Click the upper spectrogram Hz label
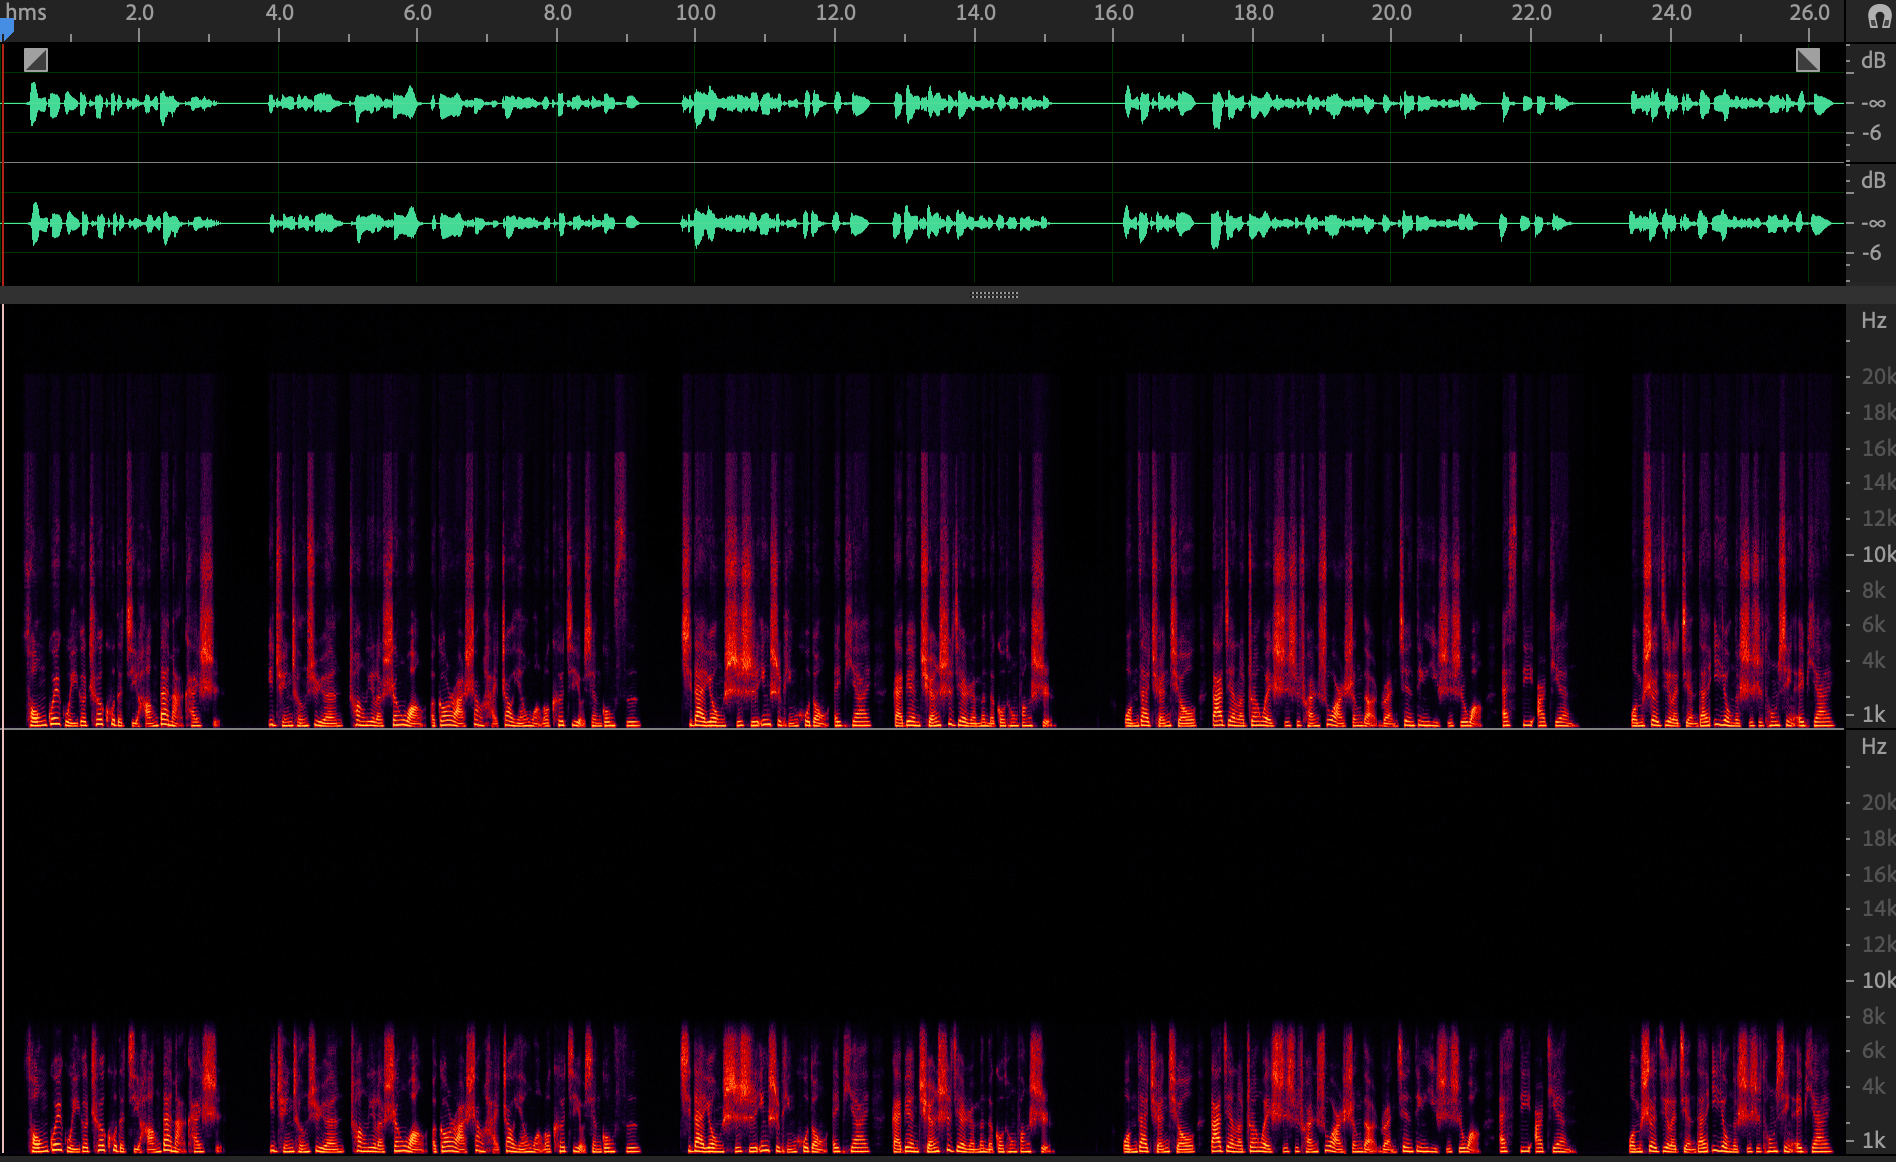Image resolution: width=1896 pixels, height=1162 pixels. (x=1873, y=321)
